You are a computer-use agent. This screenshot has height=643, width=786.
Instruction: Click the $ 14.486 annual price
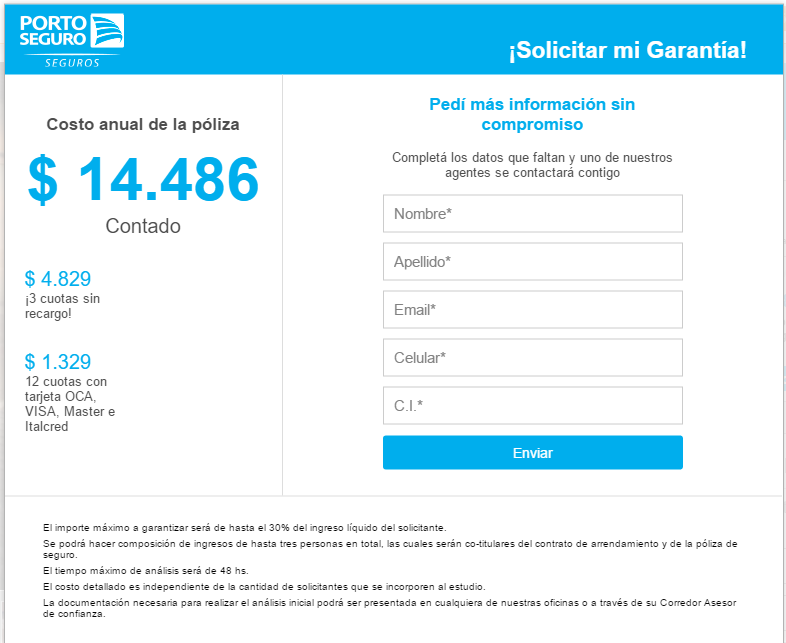point(143,179)
